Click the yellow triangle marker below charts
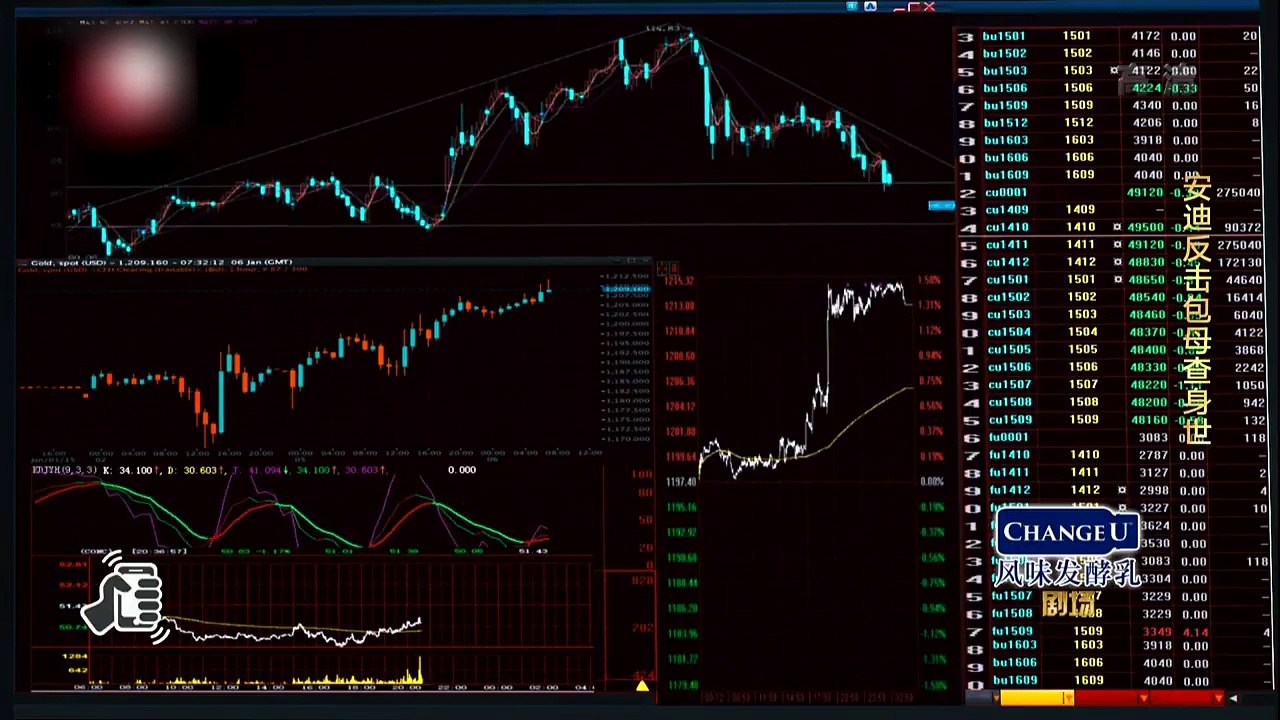1280x720 pixels. pos(642,685)
